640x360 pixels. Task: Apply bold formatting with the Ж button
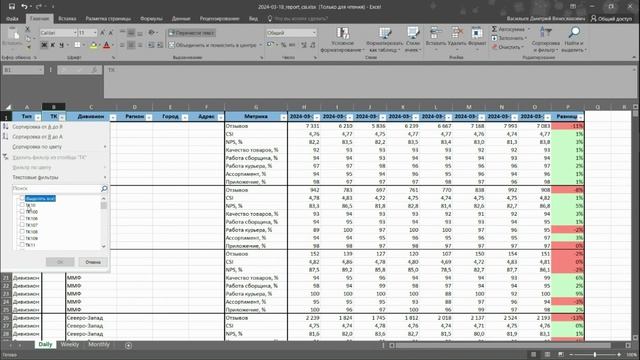[x=44, y=45]
